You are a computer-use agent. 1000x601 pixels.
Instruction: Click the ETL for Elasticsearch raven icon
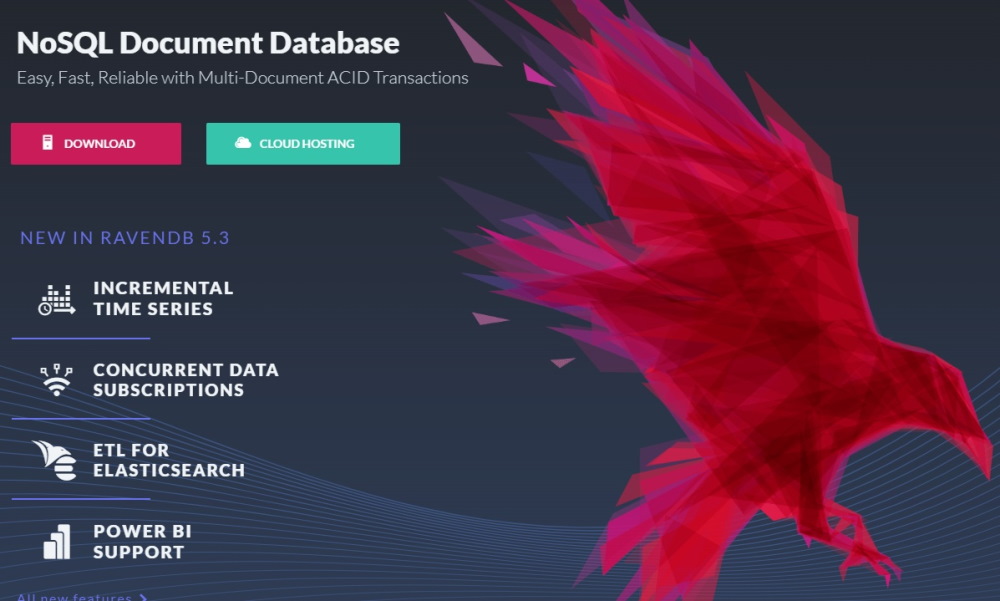pyautogui.click(x=55, y=460)
